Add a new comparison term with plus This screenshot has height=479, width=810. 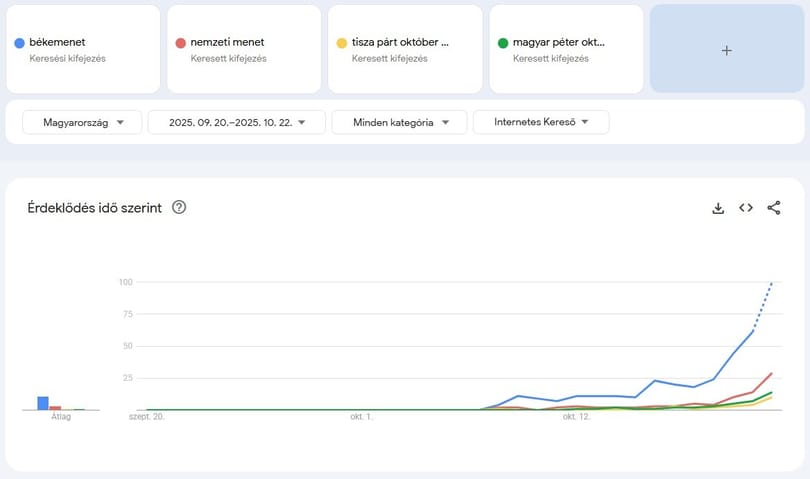click(727, 50)
